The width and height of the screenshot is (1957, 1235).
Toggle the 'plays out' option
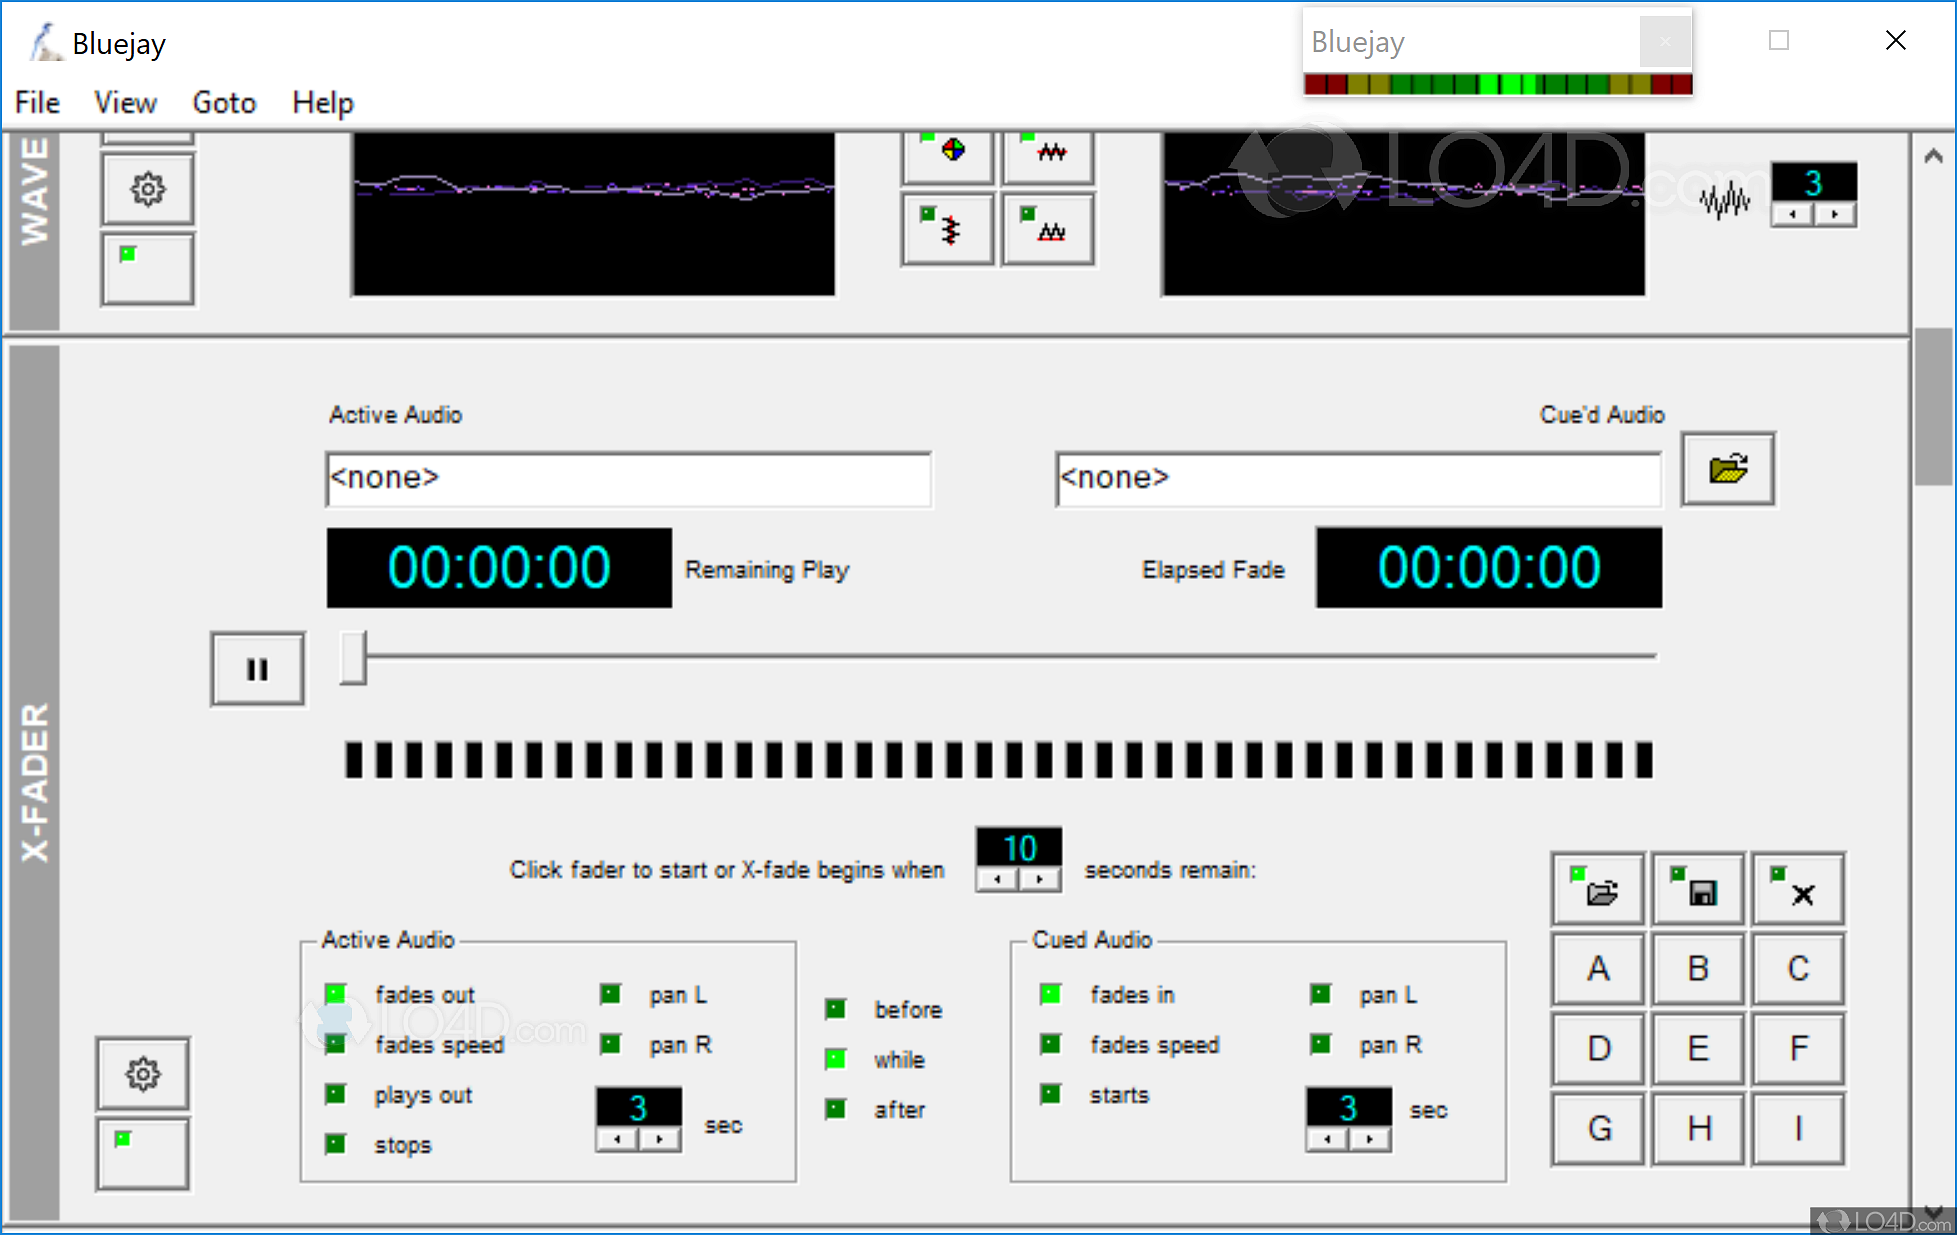click(x=336, y=1094)
